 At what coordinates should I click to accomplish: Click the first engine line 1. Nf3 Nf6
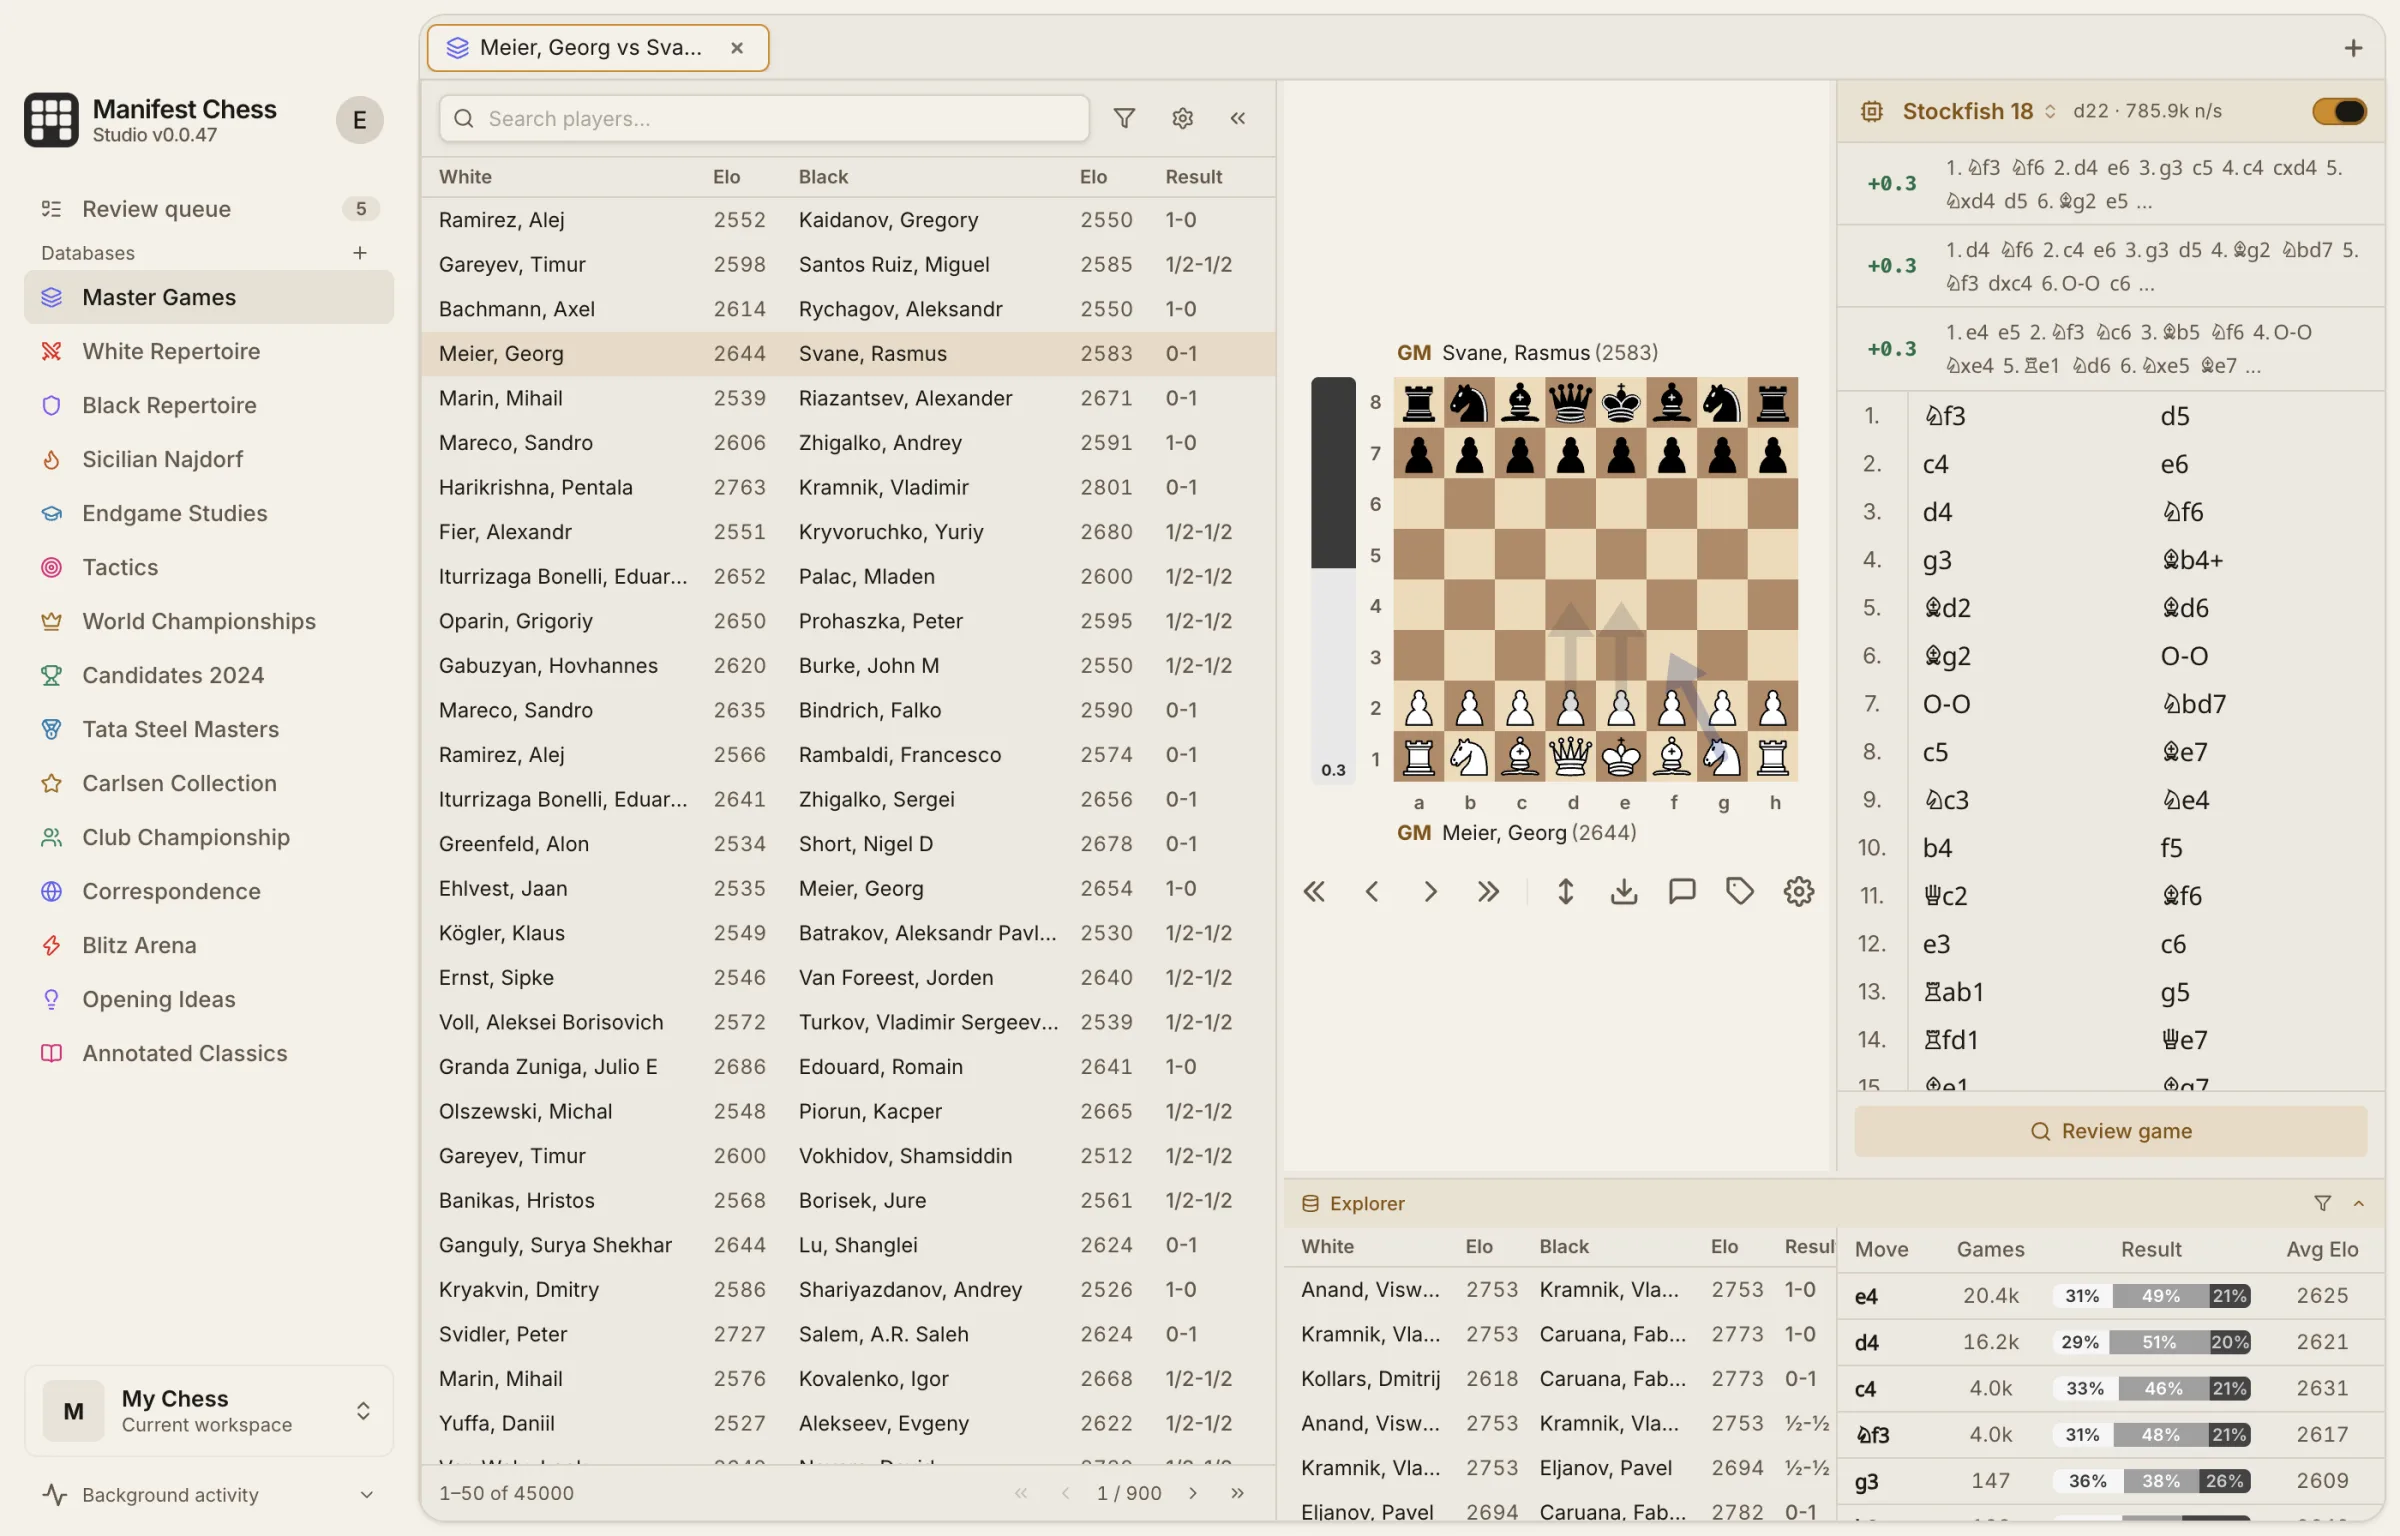coord(2111,184)
